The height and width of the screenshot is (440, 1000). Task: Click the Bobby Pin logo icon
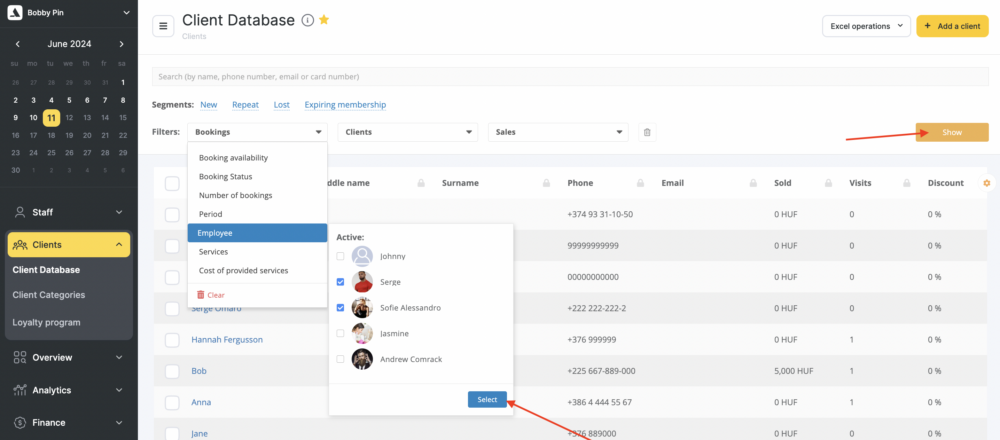(x=15, y=12)
